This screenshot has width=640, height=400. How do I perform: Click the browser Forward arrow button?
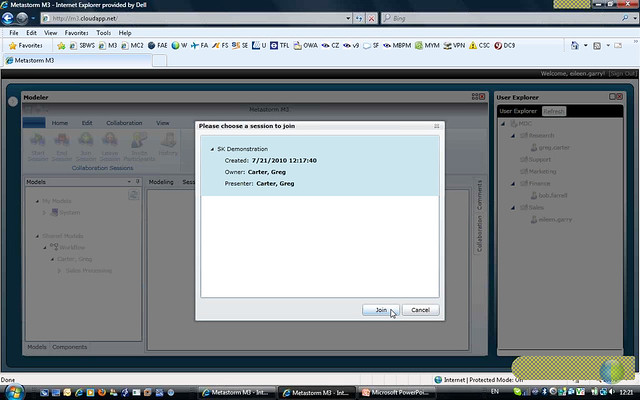pos(22,18)
